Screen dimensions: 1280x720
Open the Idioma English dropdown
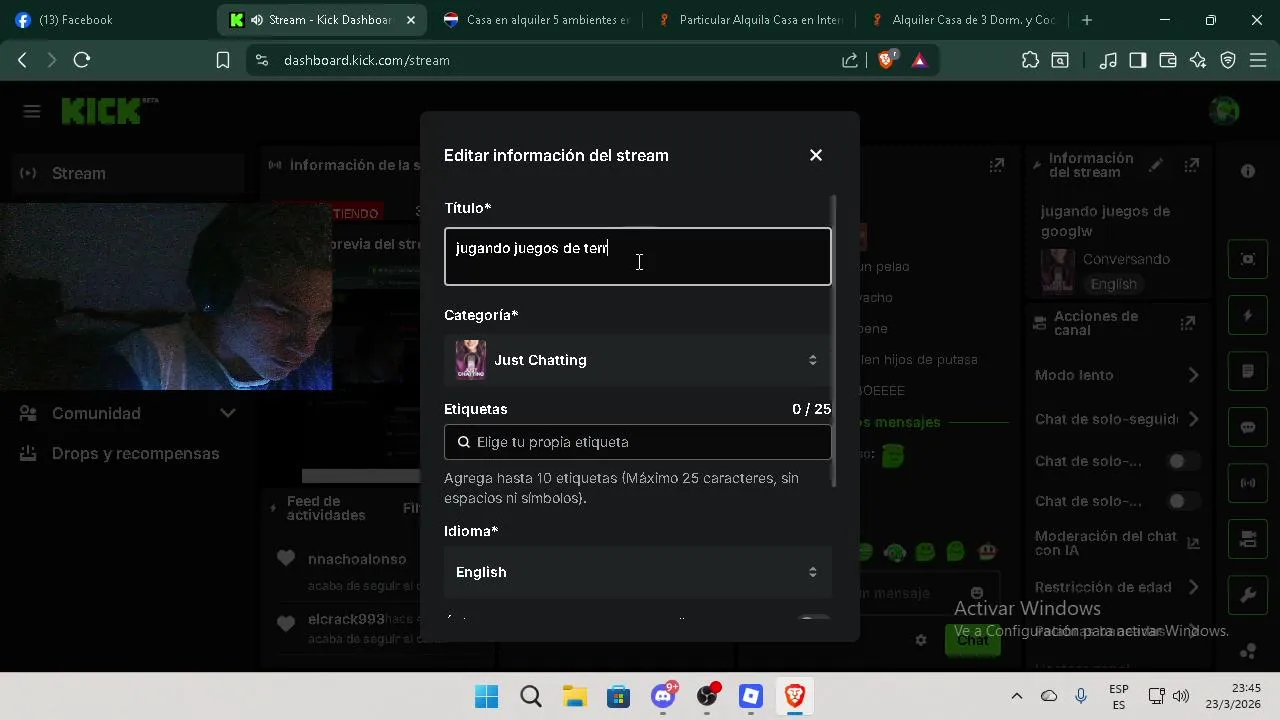[637, 572]
